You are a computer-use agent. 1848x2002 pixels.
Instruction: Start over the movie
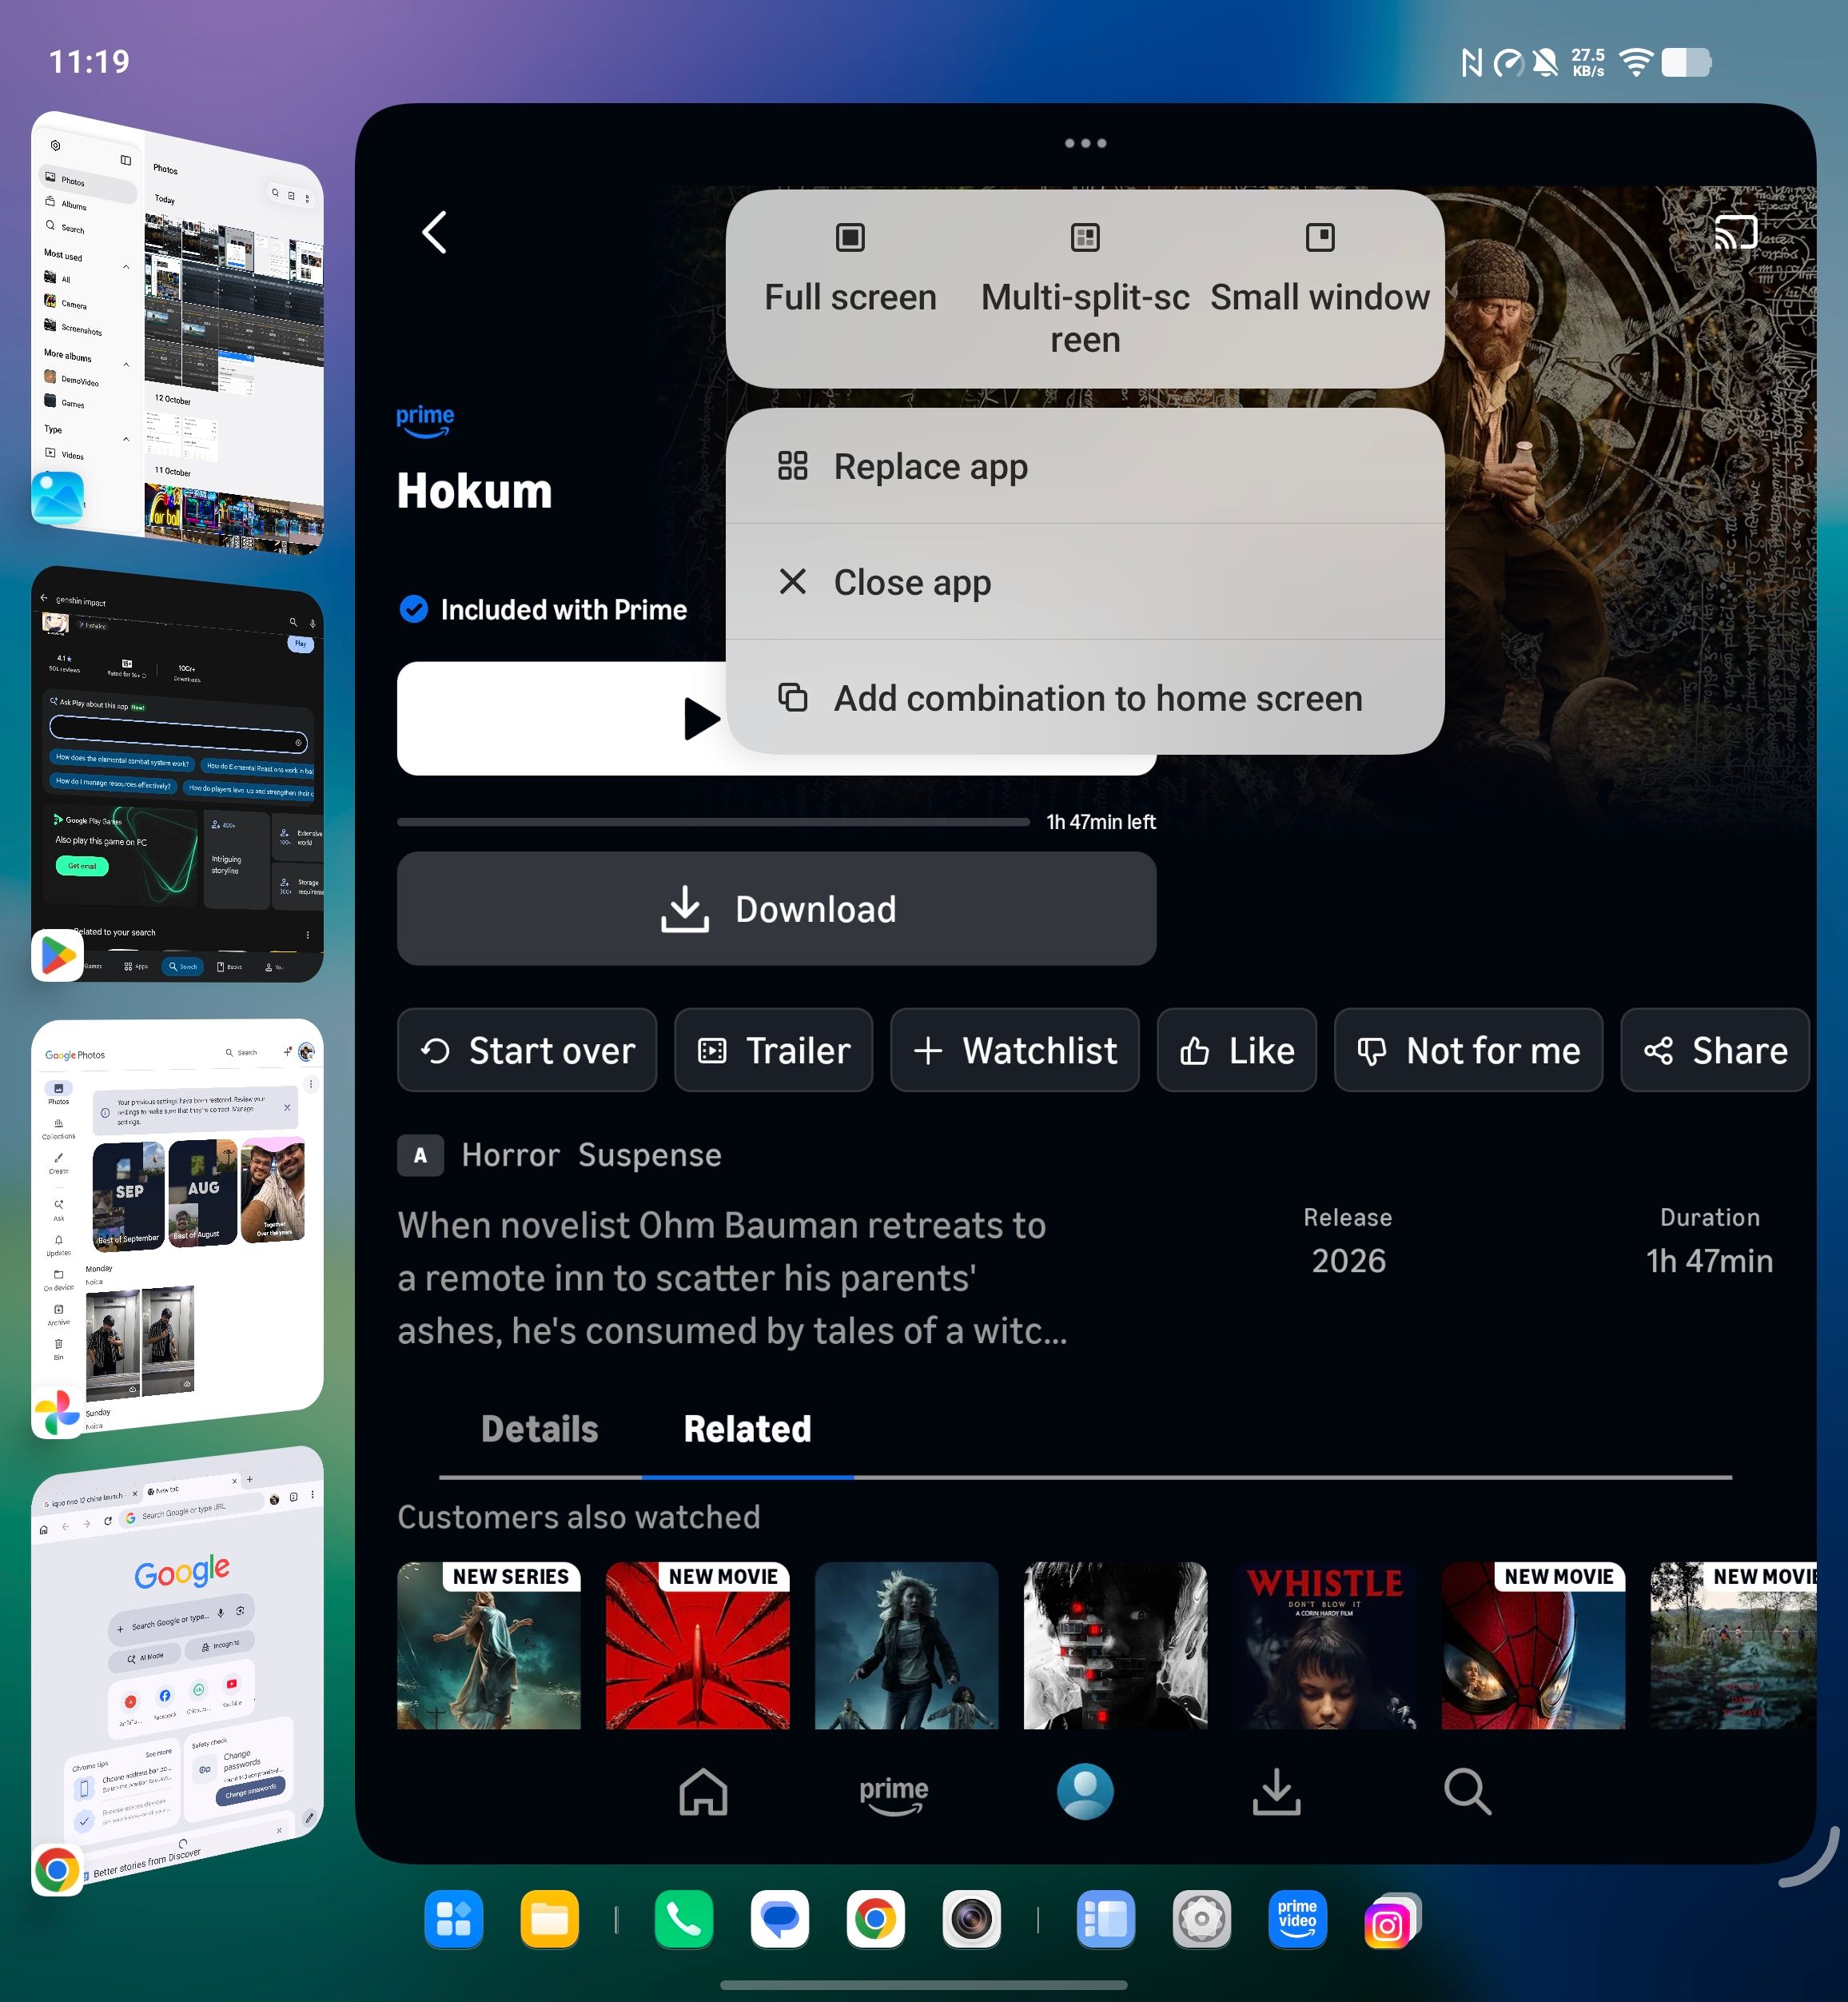pos(527,1050)
